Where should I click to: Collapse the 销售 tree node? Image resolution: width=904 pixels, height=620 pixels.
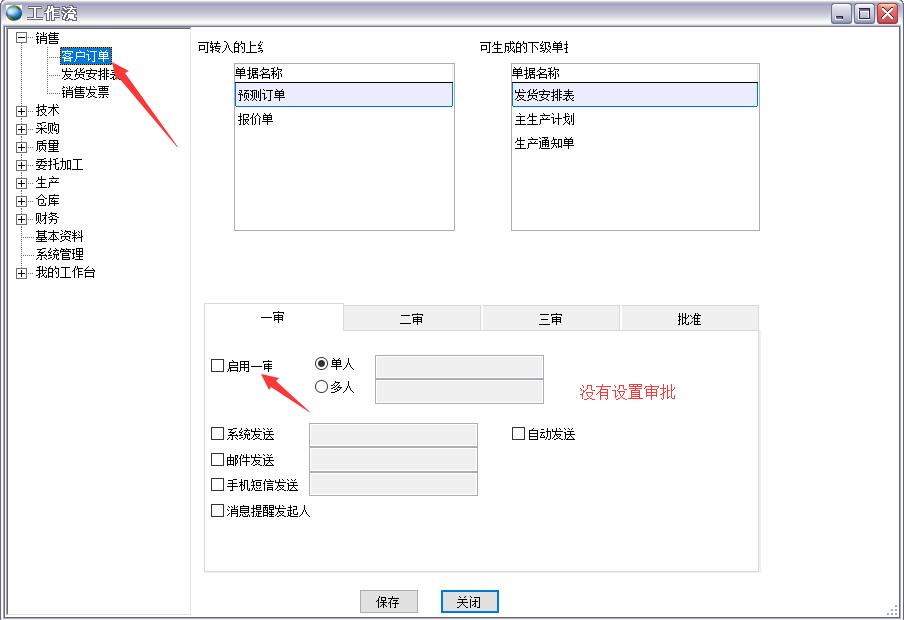[21, 38]
